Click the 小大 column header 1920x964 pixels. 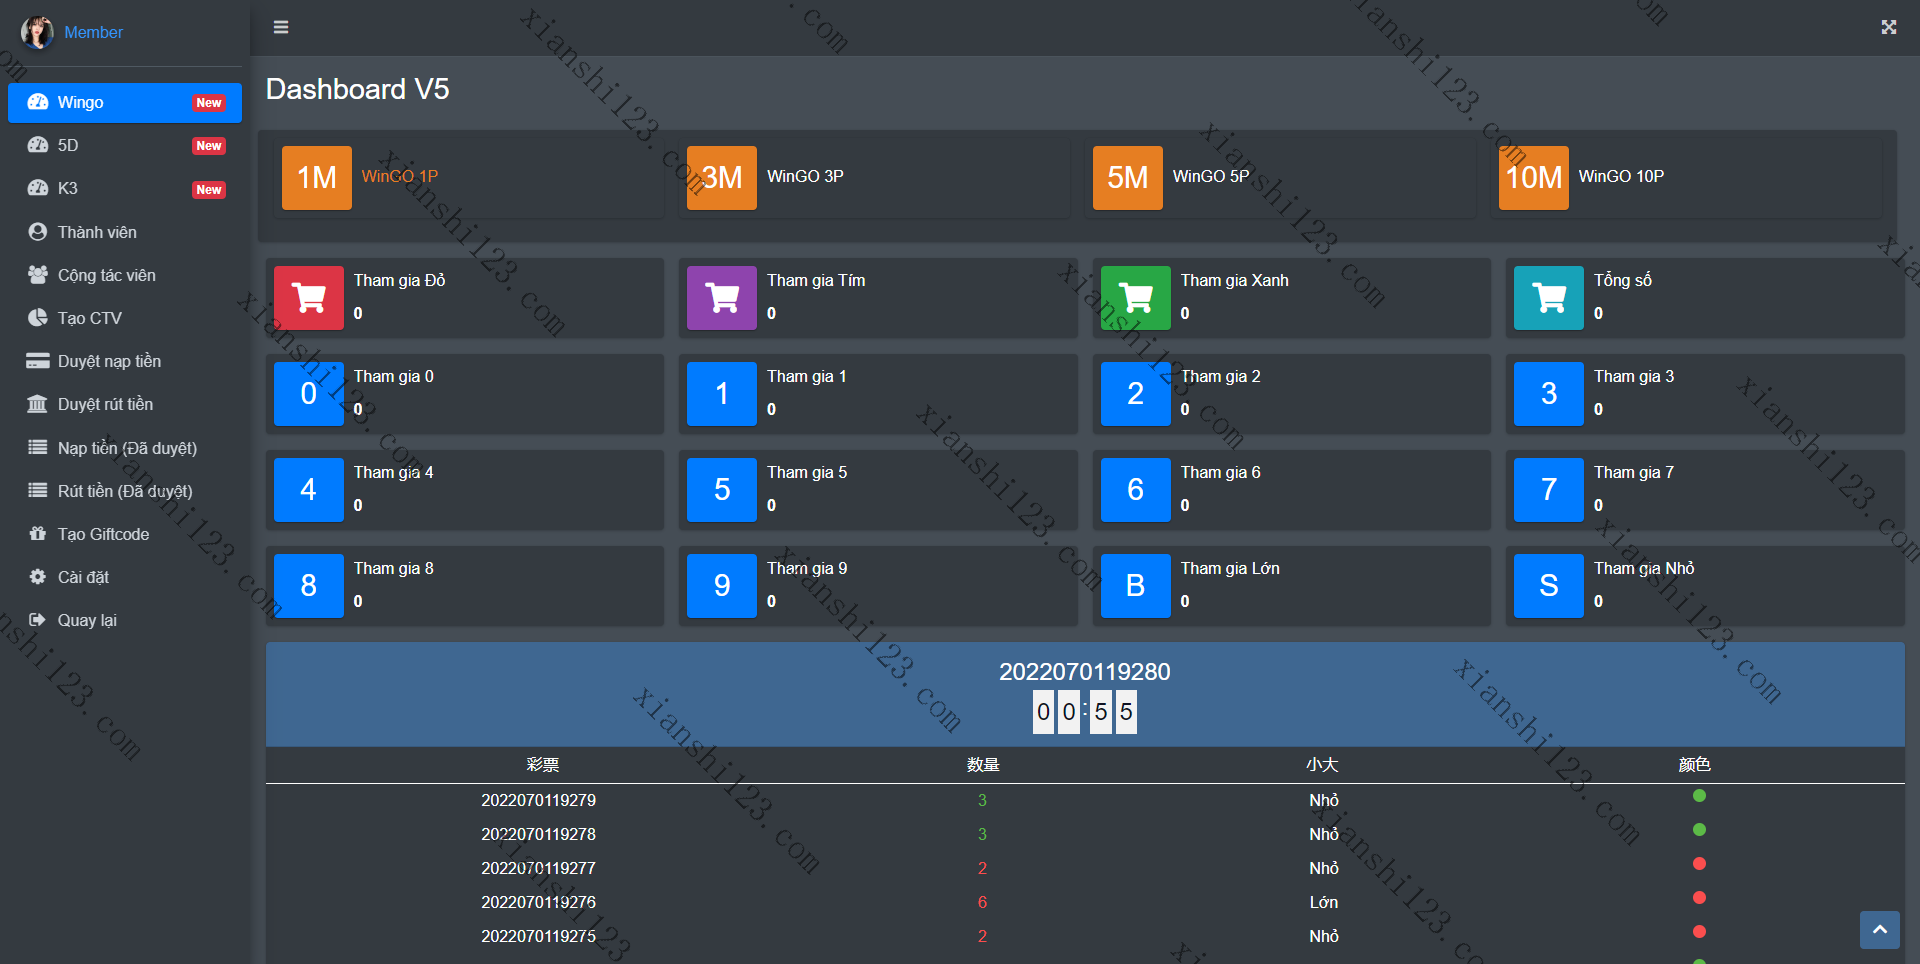tap(1322, 765)
